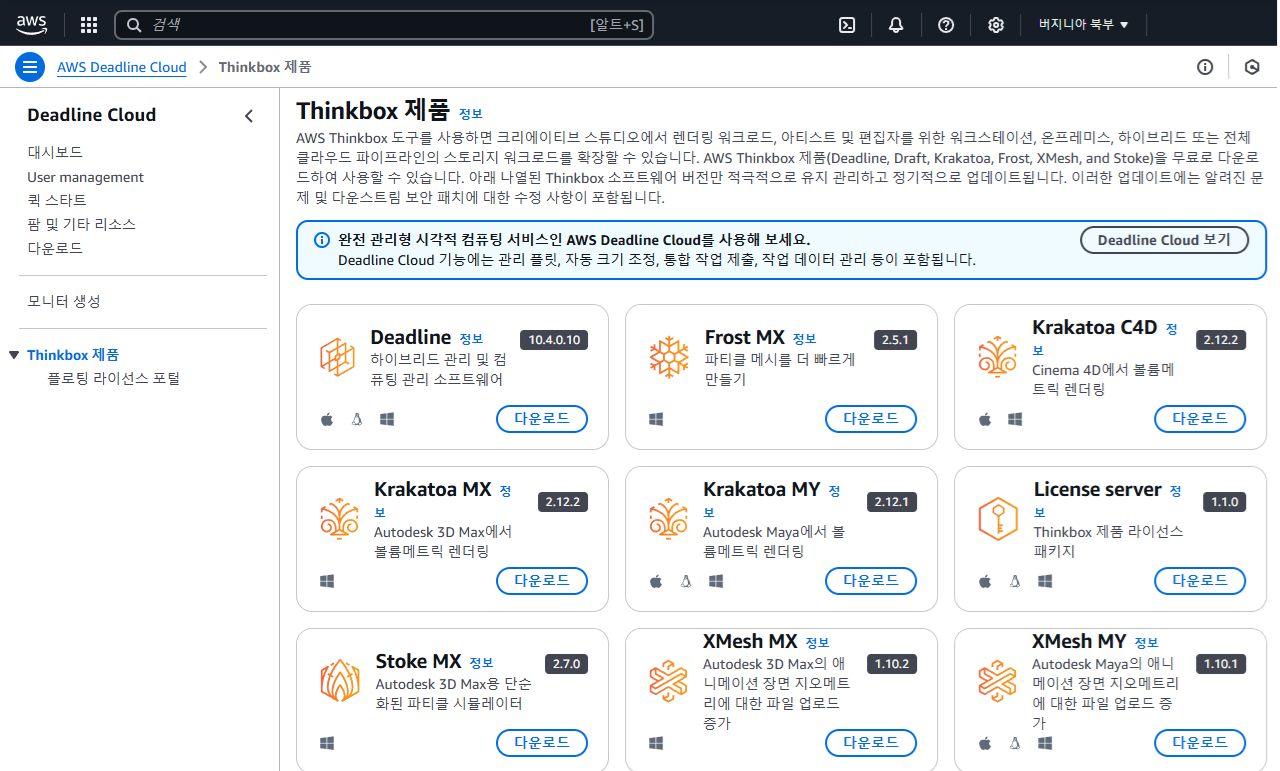
Task: Open 대시보드 in the sidebar
Action: click(55, 152)
